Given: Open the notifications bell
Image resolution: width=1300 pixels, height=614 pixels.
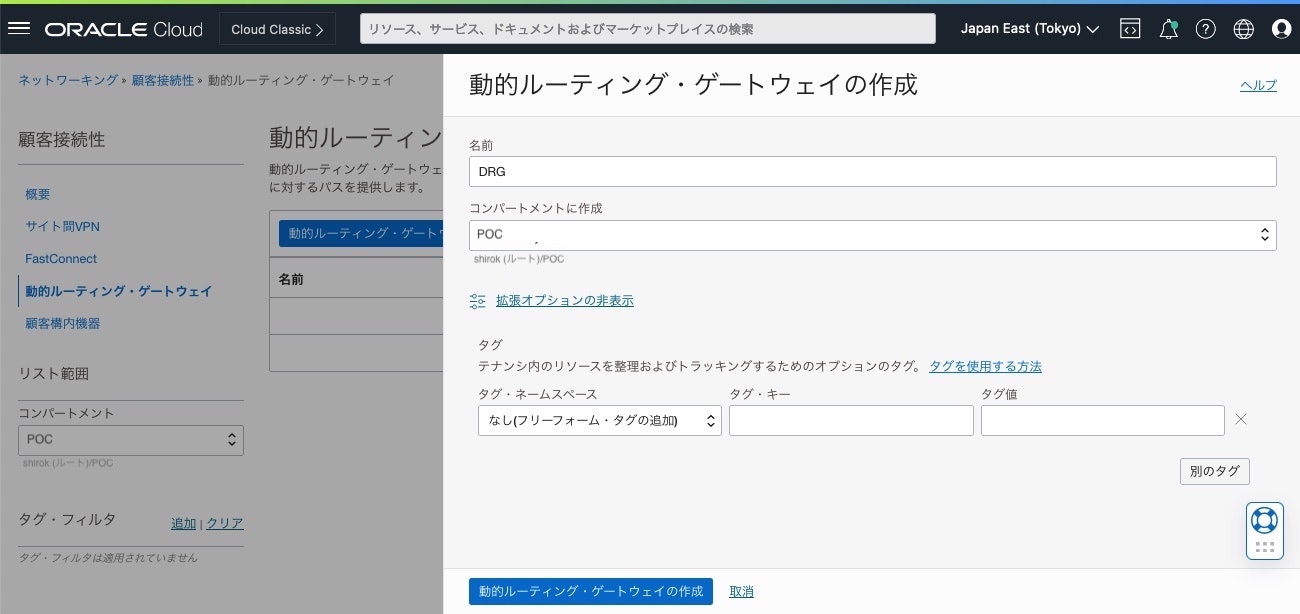Looking at the screenshot, I should click(1168, 29).
